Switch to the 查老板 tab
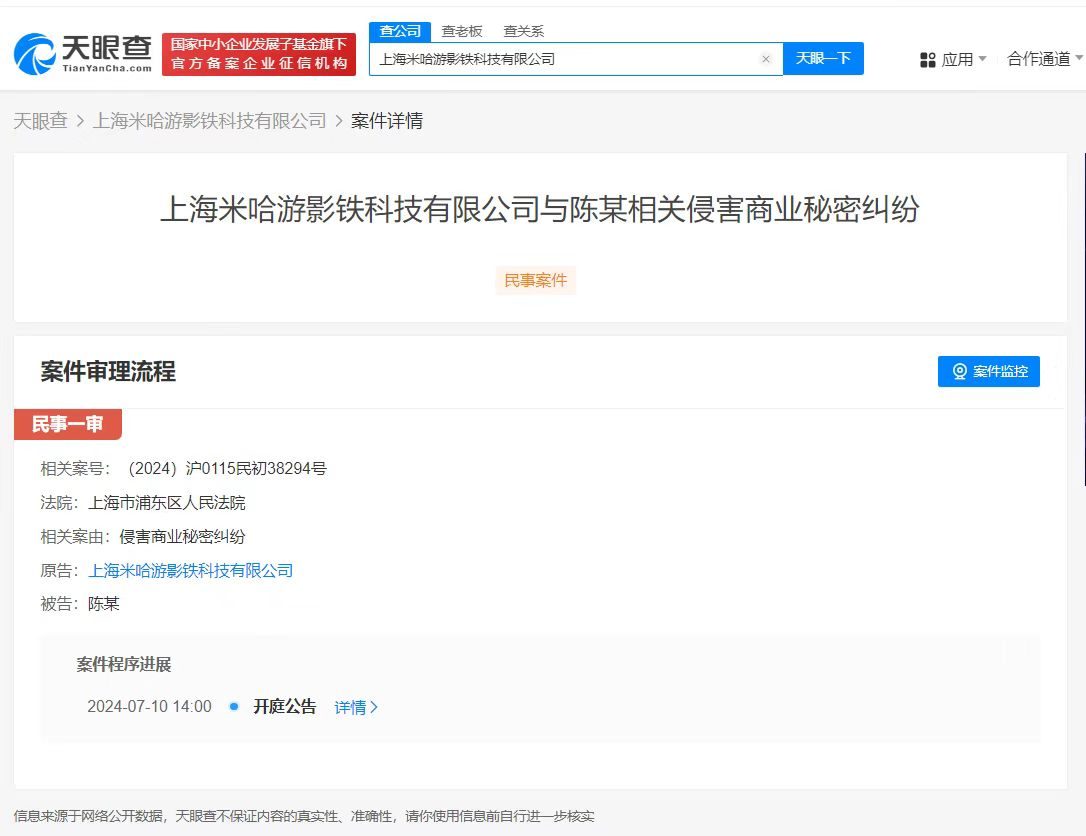 [x=461, y=31]
